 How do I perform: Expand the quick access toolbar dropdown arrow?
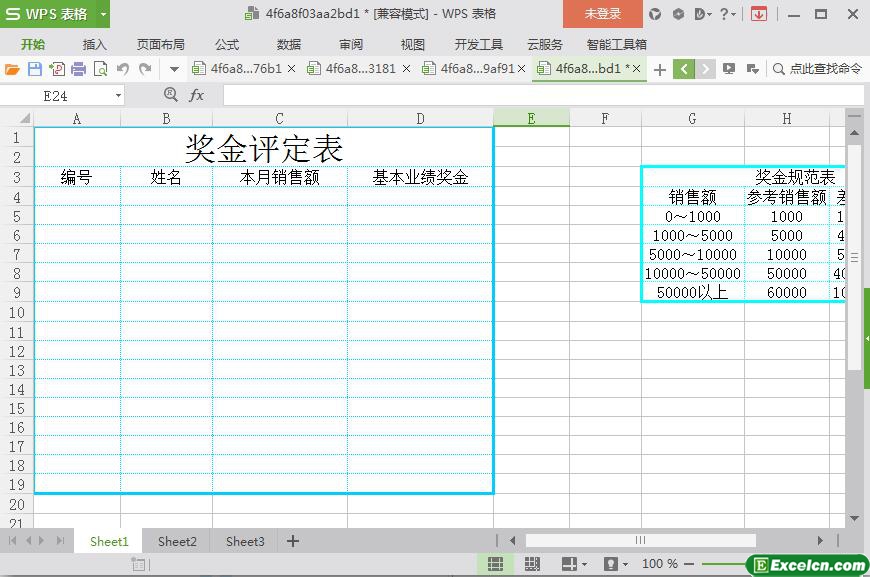pyautogui.click(x=174, y=69)
